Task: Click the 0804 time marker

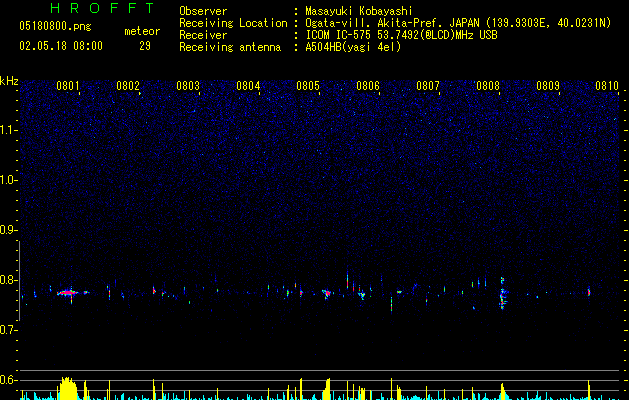Action: (x=248, y=86)
